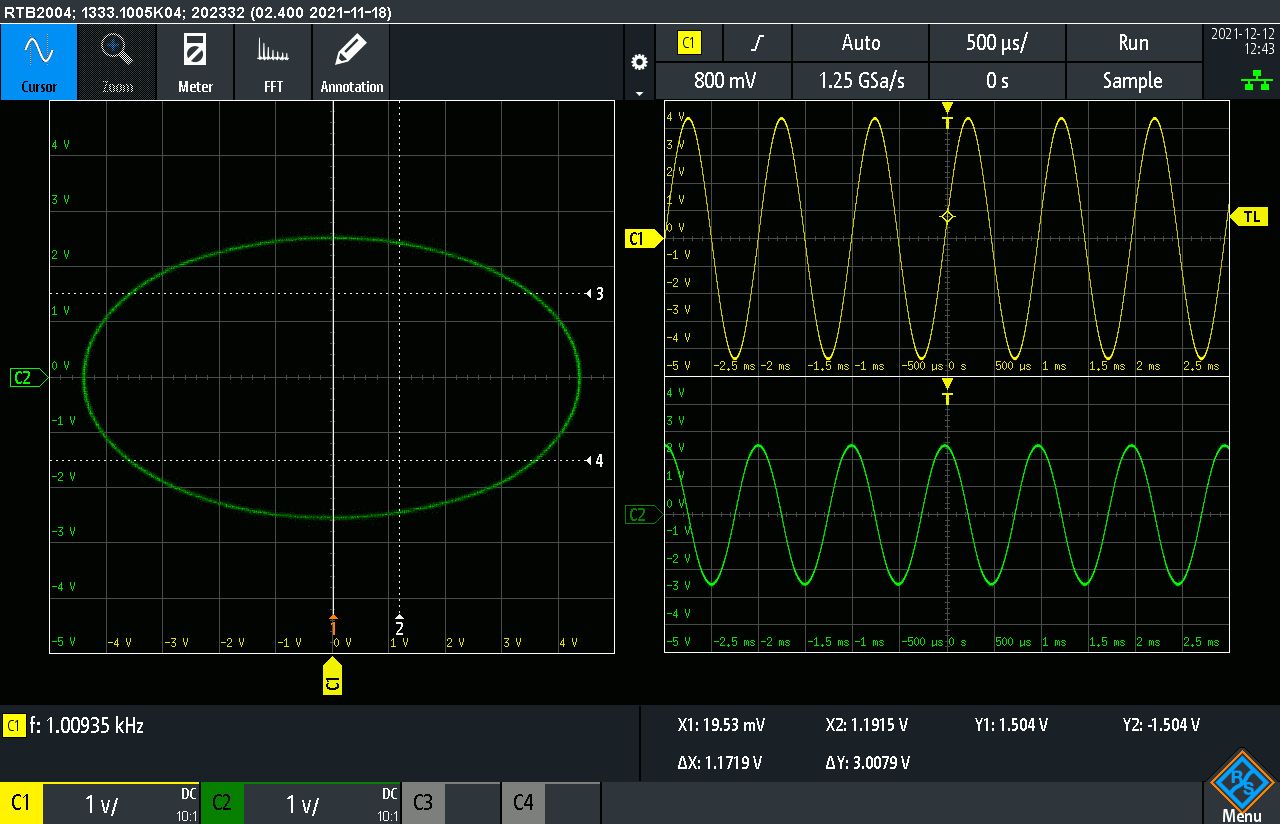Grab horizontal cursor 4 marker

[594, 461]
